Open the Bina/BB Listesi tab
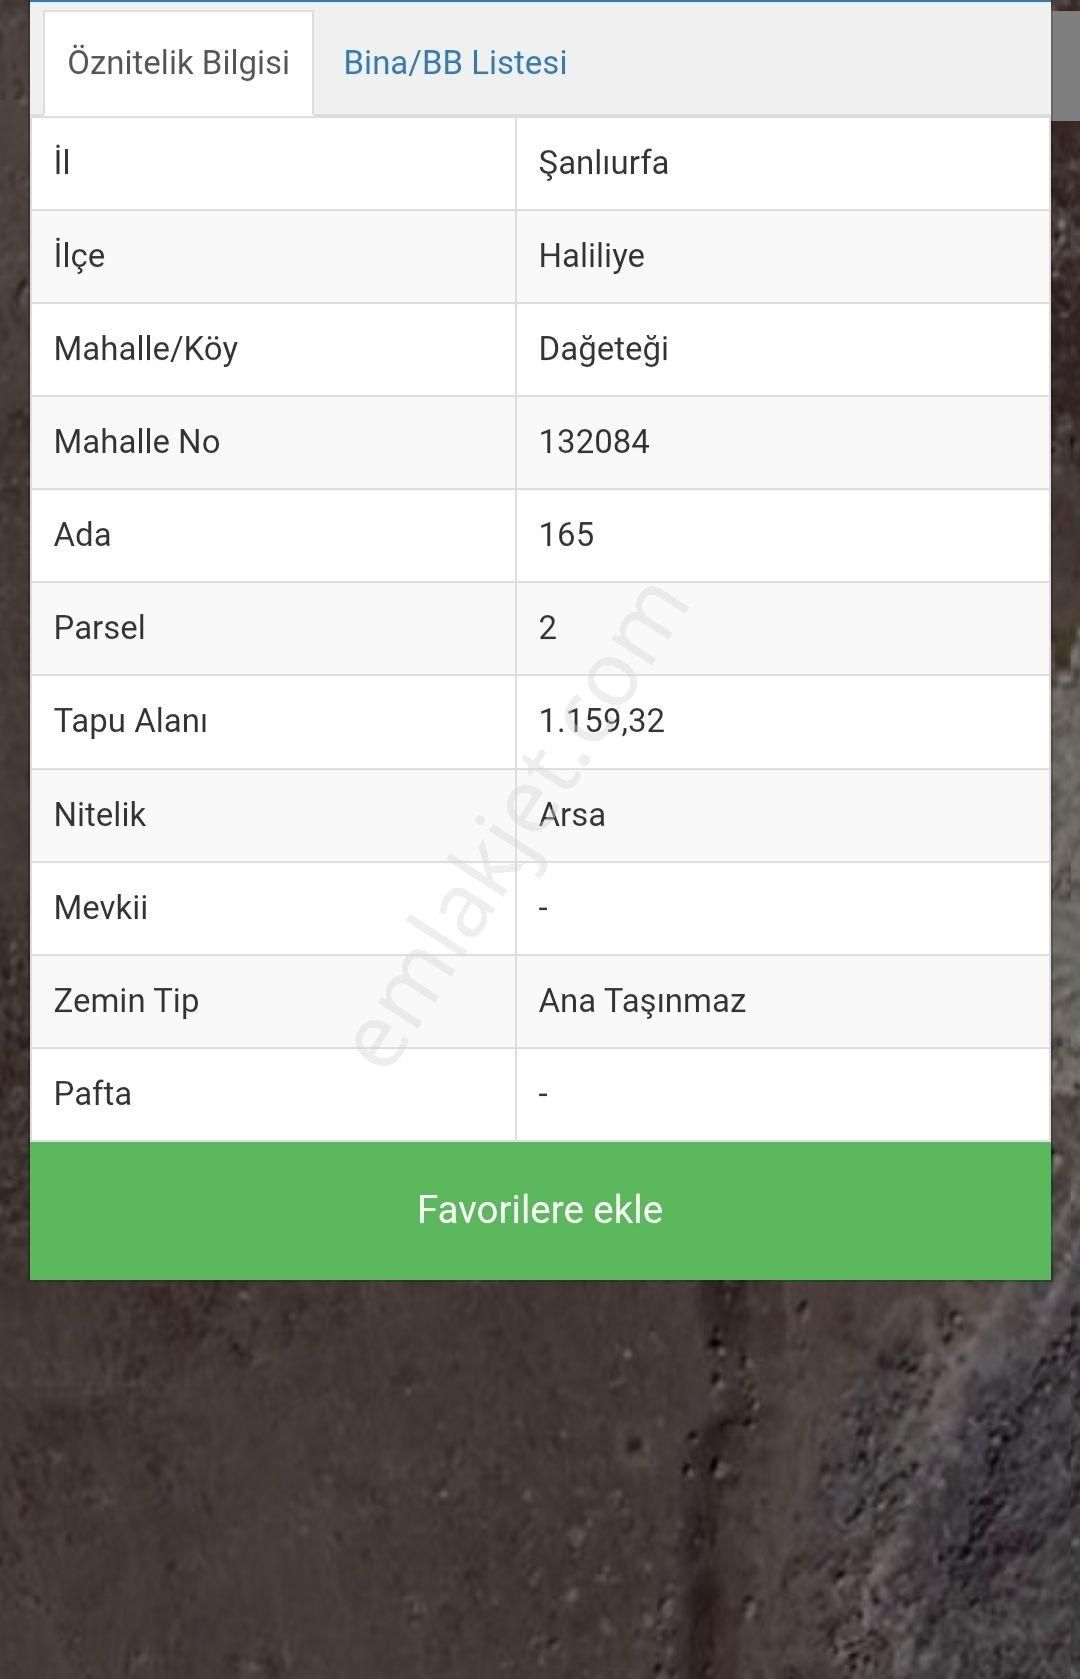Image resolution: width=1080 pixels, height=1679 pixels. (x=455, y=63)
